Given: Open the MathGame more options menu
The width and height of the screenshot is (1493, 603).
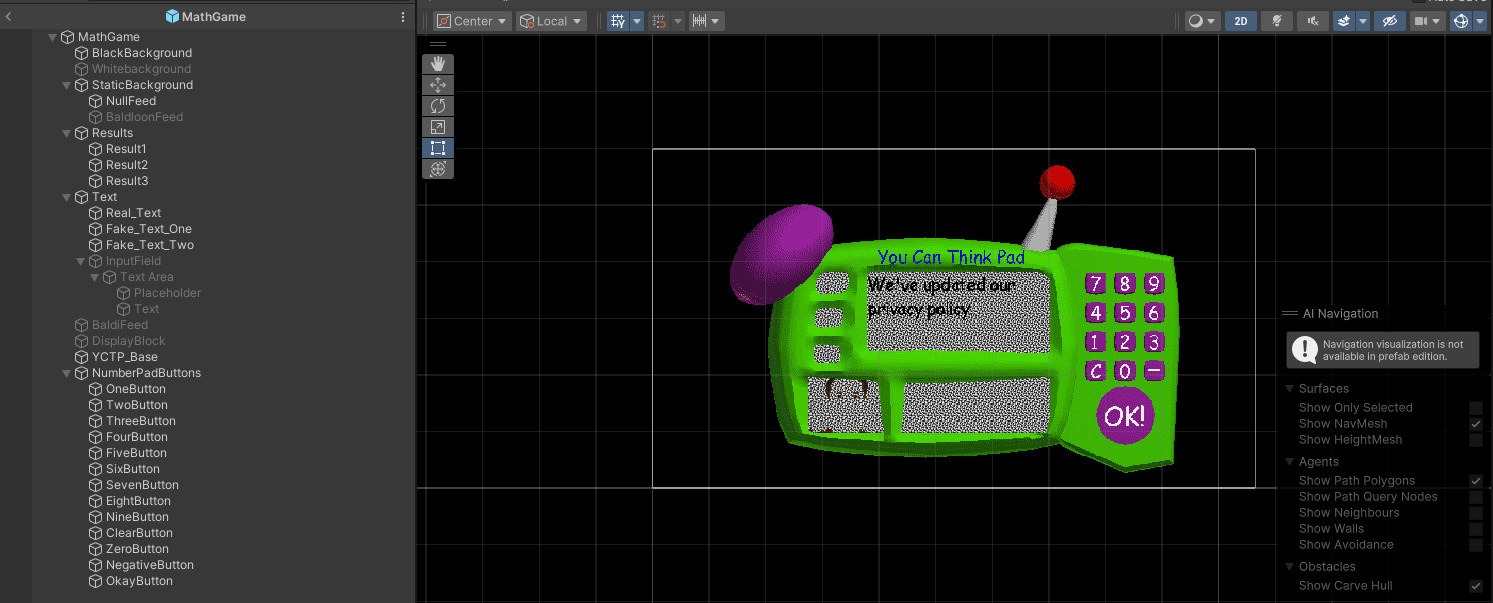Looking at the screenshot, I should point(402,16).
